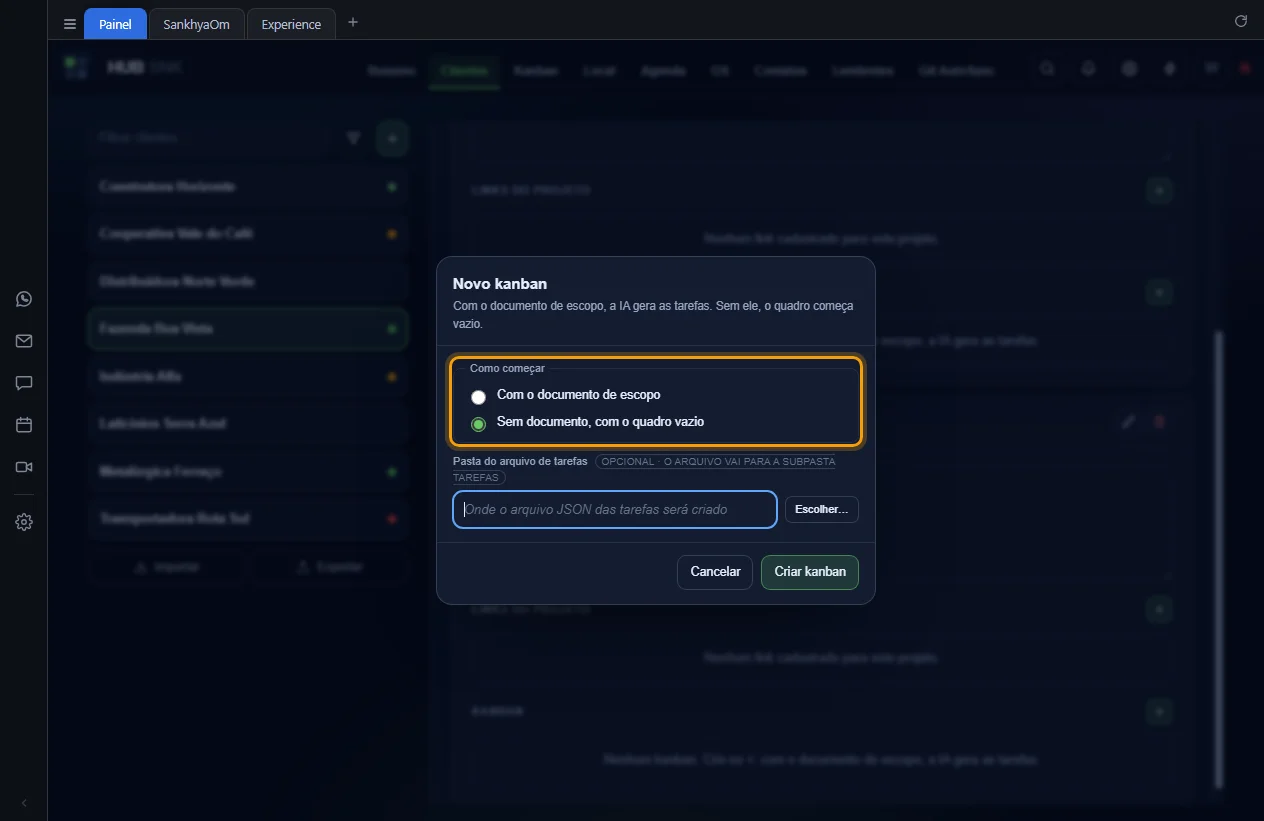Select Metalúrgica Ferraço client
Image resolution: width=1264 pixels, height=821 pixels.
coord(248,472)
